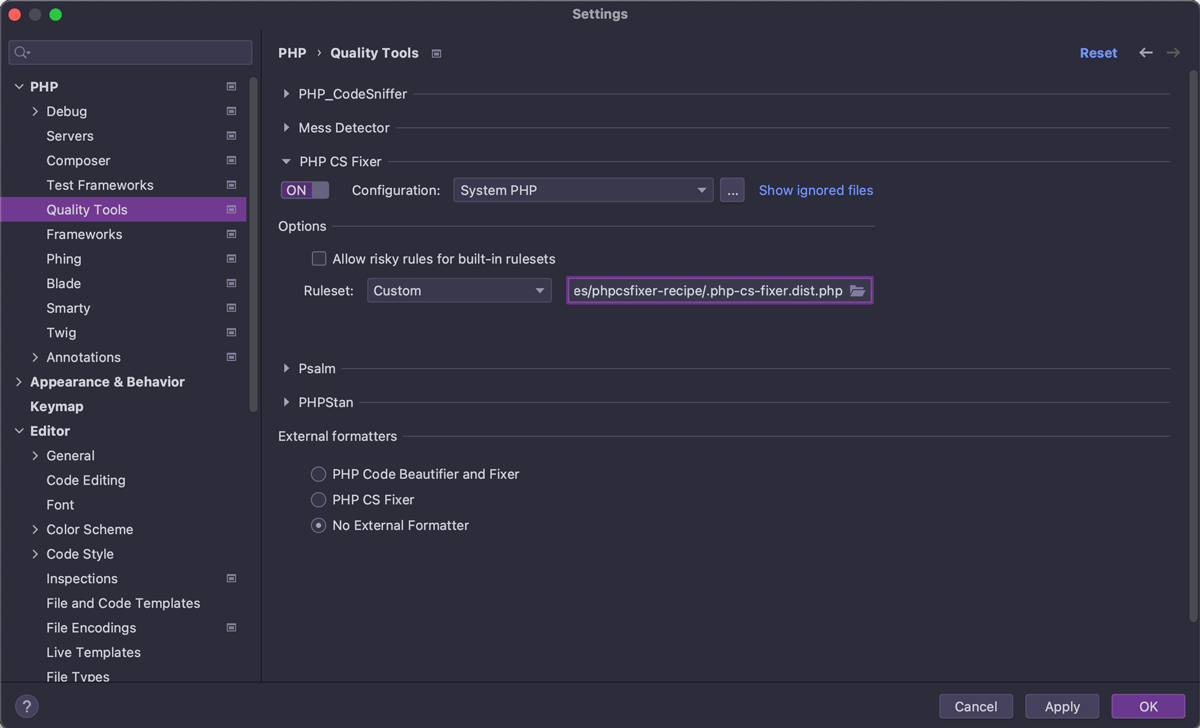Click the screen icon next to File Encodings
The height and width of the screenshot is (728, 1200).
(230, 627)
